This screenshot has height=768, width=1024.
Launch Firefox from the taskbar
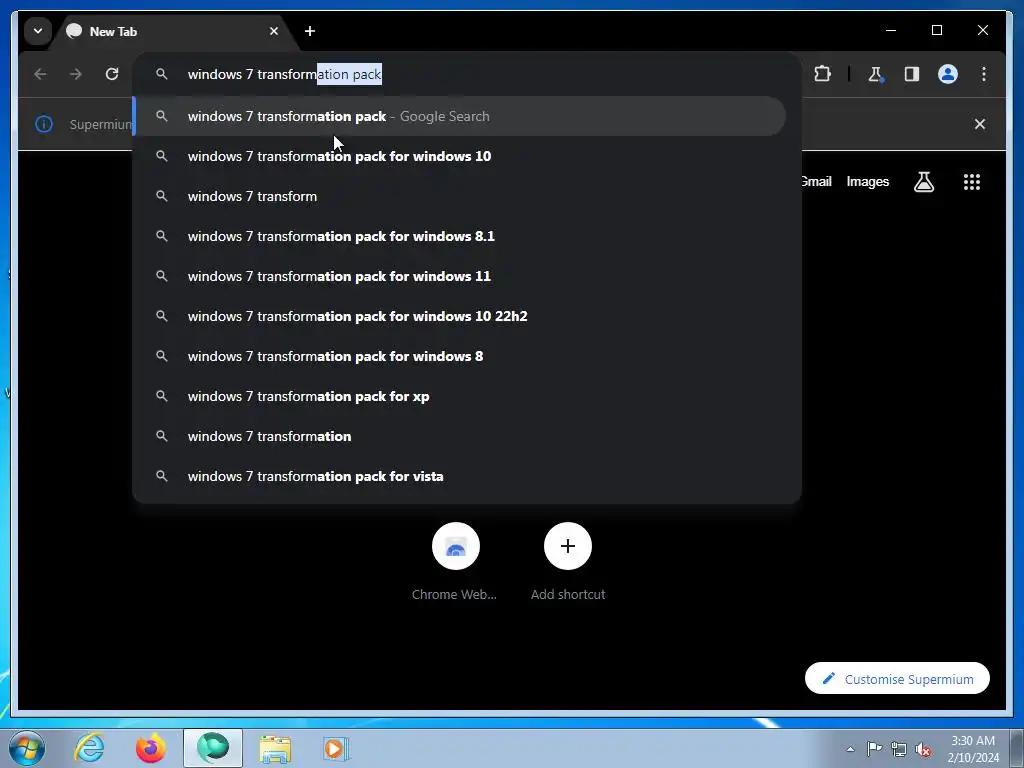pos(150,748)
